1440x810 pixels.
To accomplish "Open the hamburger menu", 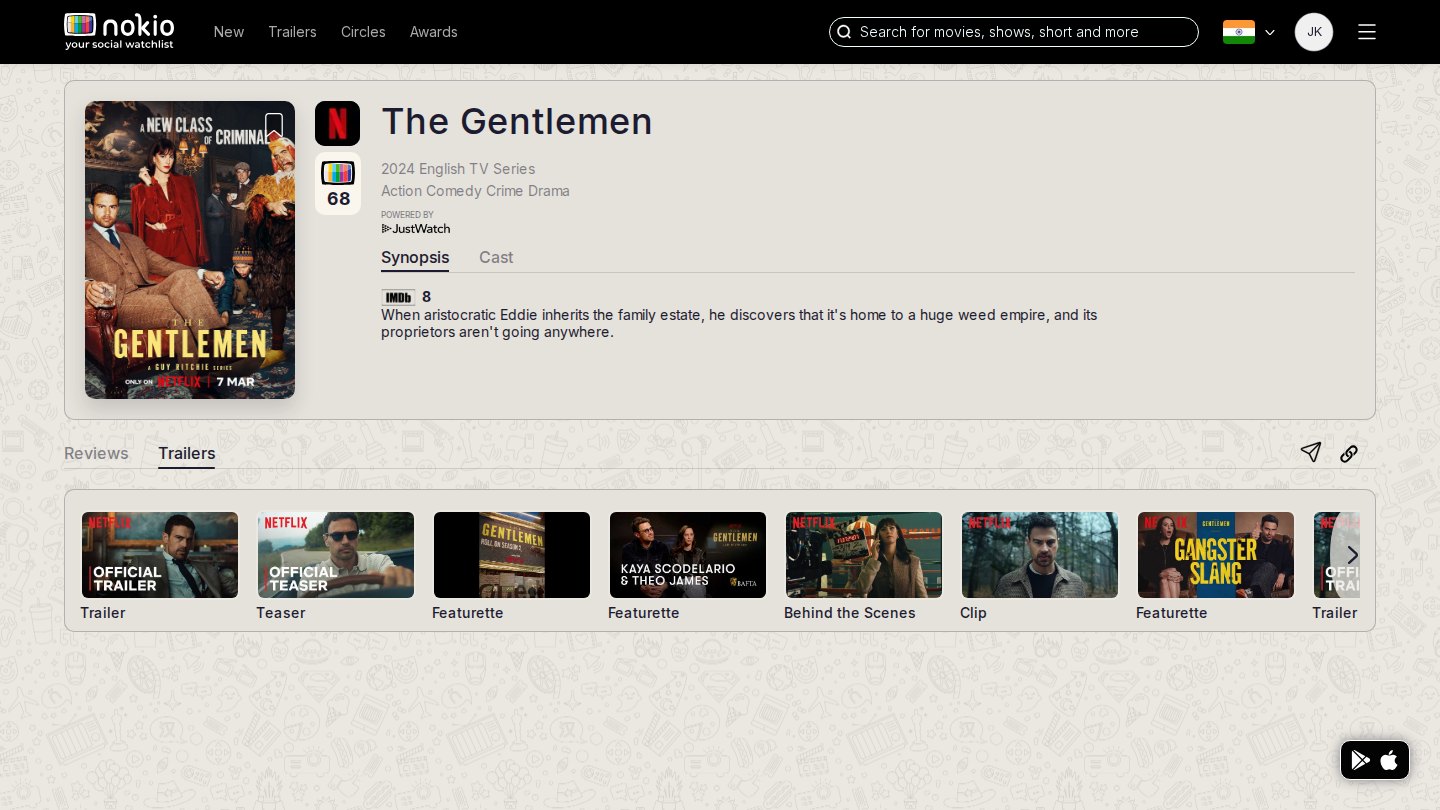I will point(1367,32).
